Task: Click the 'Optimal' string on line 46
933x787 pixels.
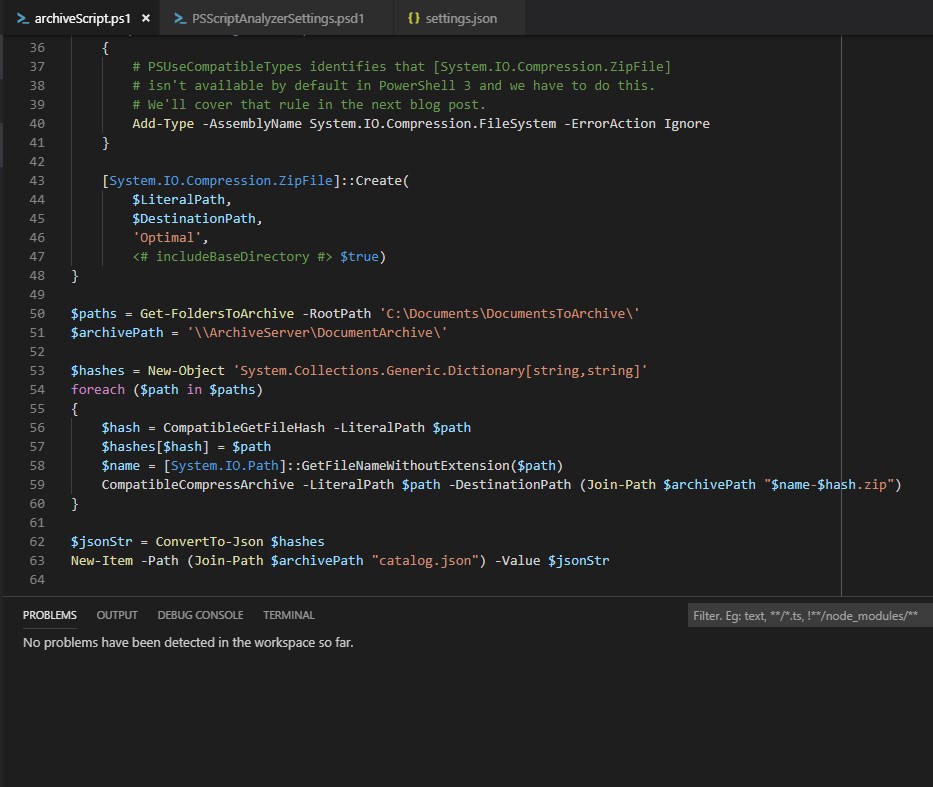Action: click(167, 238)
